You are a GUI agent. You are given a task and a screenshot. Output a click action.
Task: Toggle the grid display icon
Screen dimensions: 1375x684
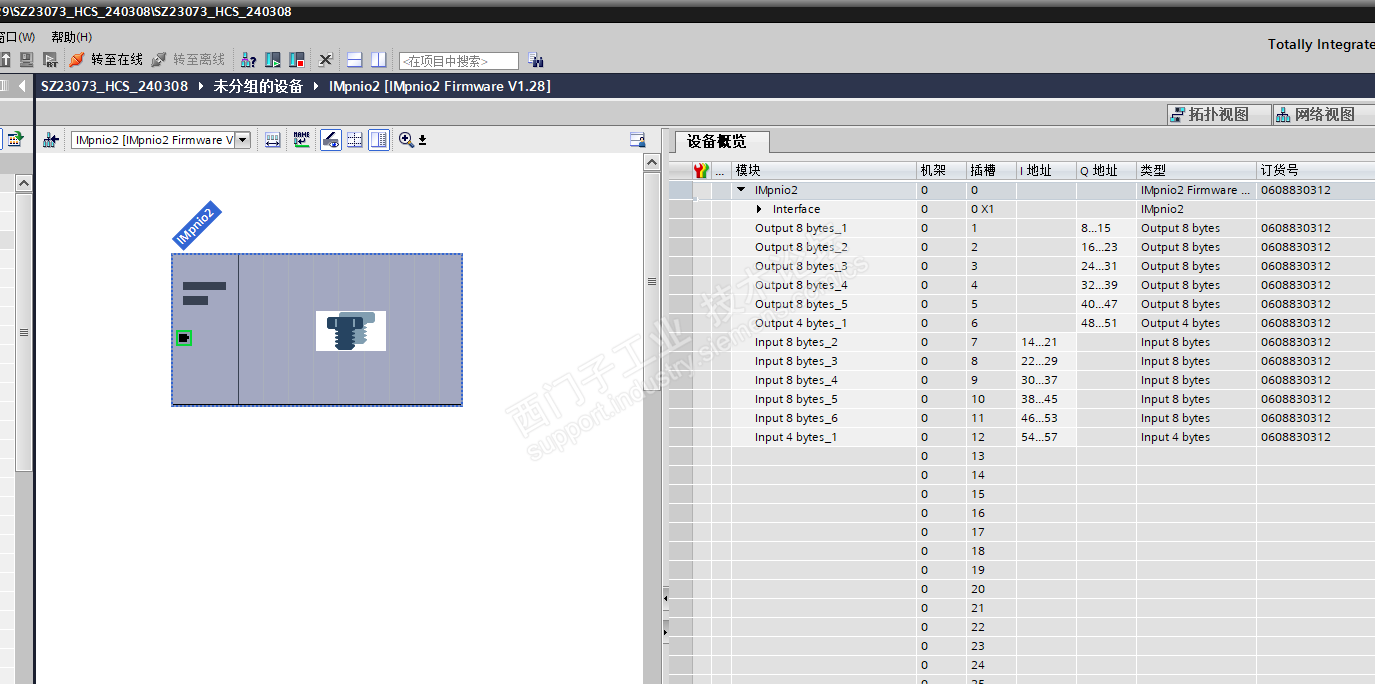tap(354, 140)
